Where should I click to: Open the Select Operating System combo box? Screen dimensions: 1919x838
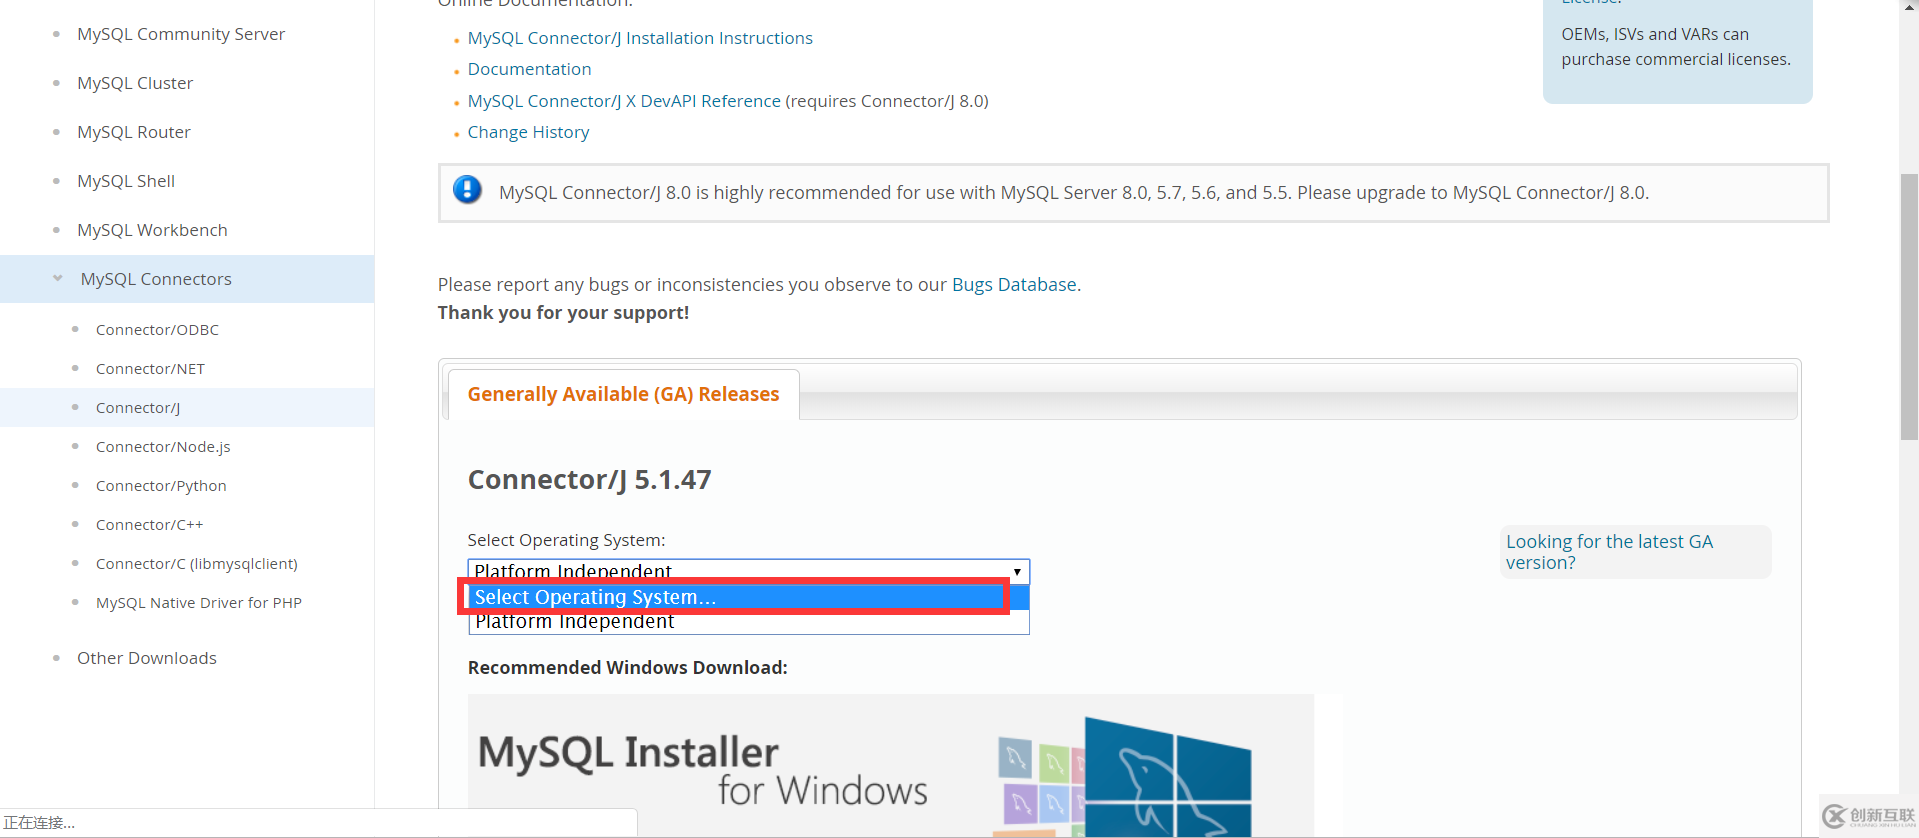[x=748, y=571]
